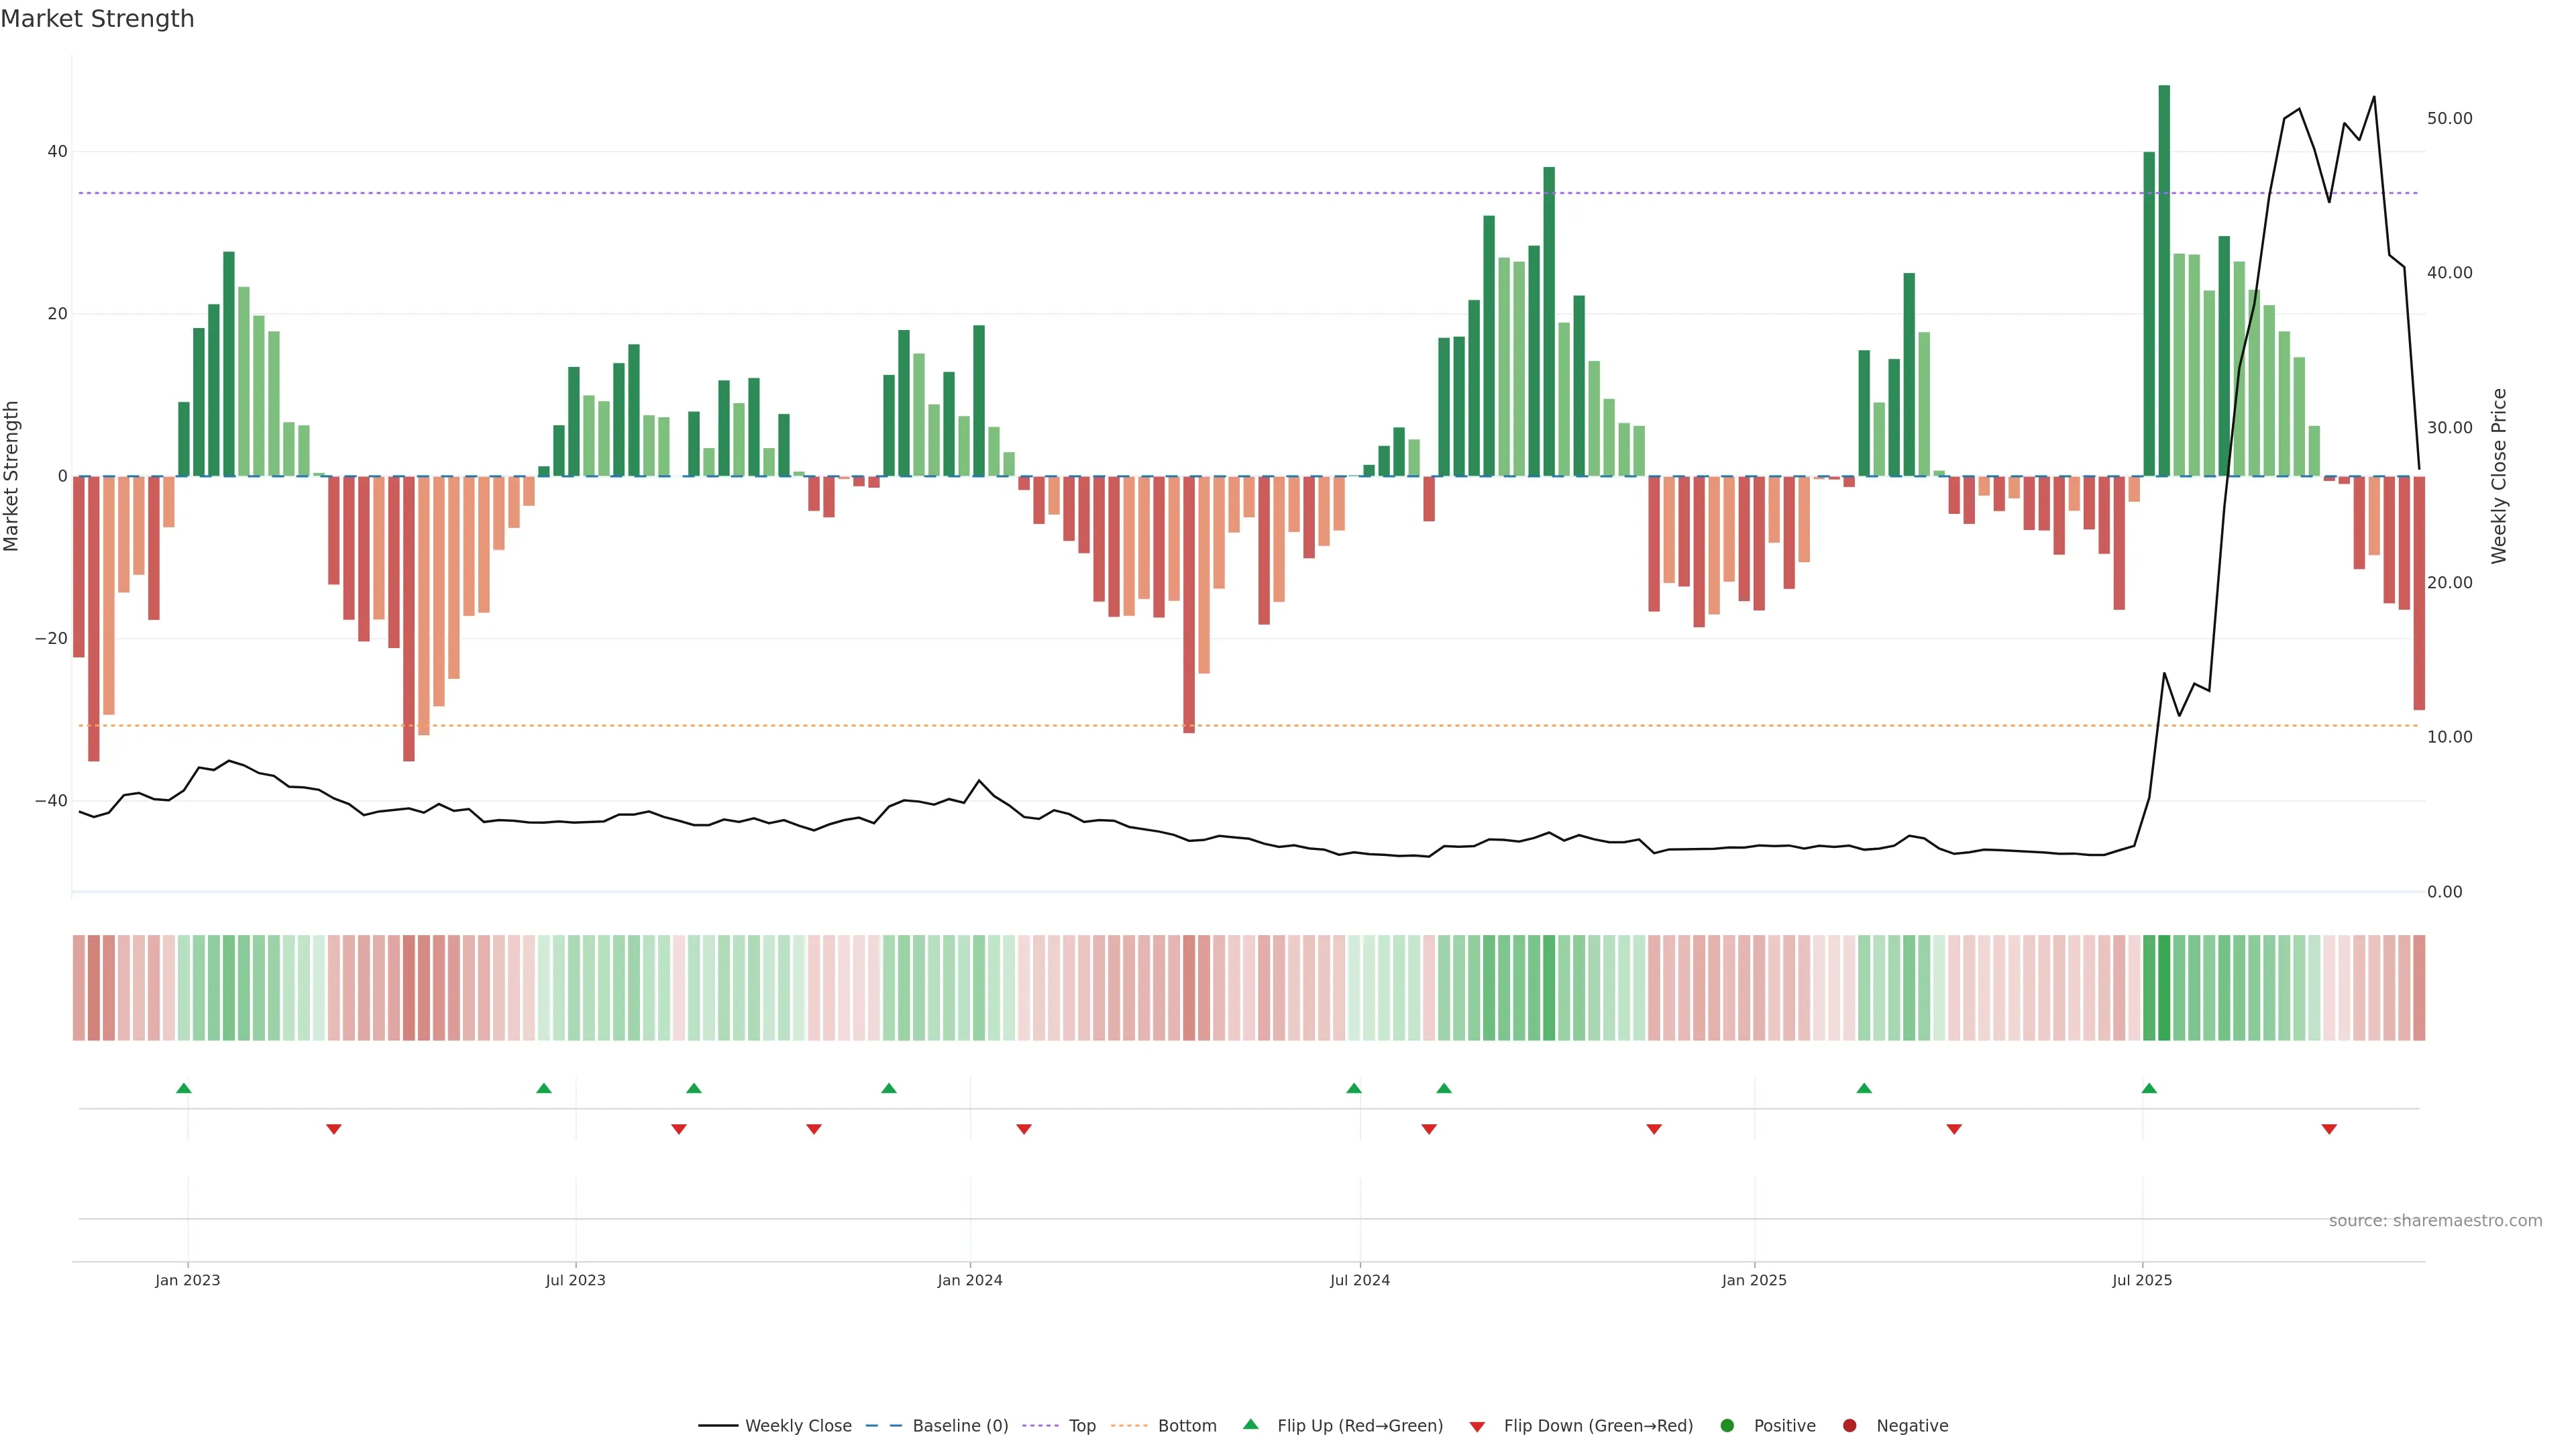Screen dimensions: 2576x1449
Task: Click the green Flip Up legend triangle icon
Action: tap(1250, 1424)
